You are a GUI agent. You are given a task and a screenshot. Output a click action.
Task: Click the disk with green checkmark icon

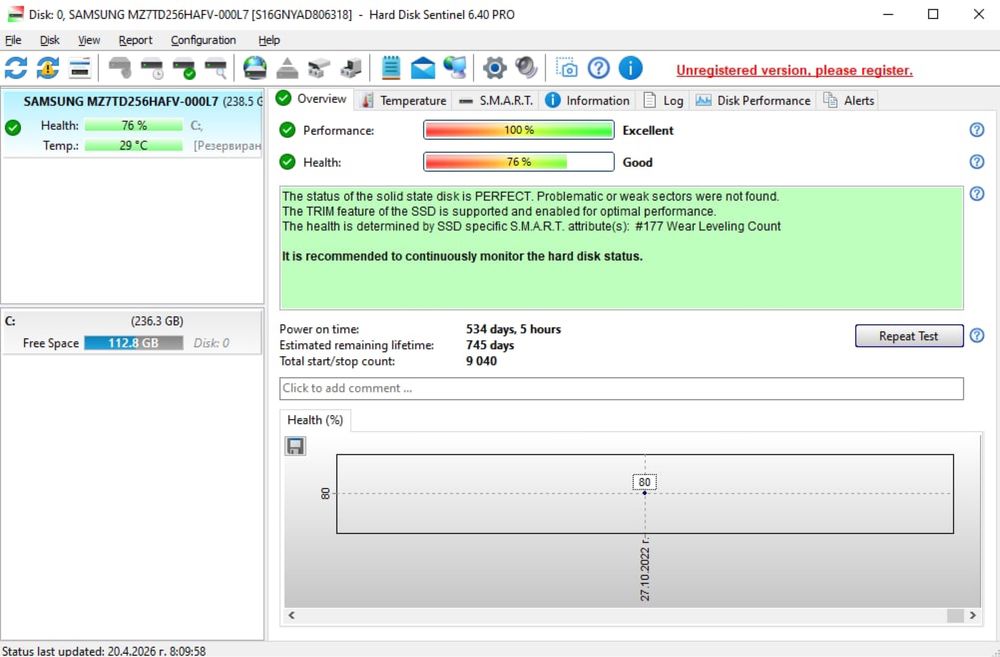click(184, 68)
